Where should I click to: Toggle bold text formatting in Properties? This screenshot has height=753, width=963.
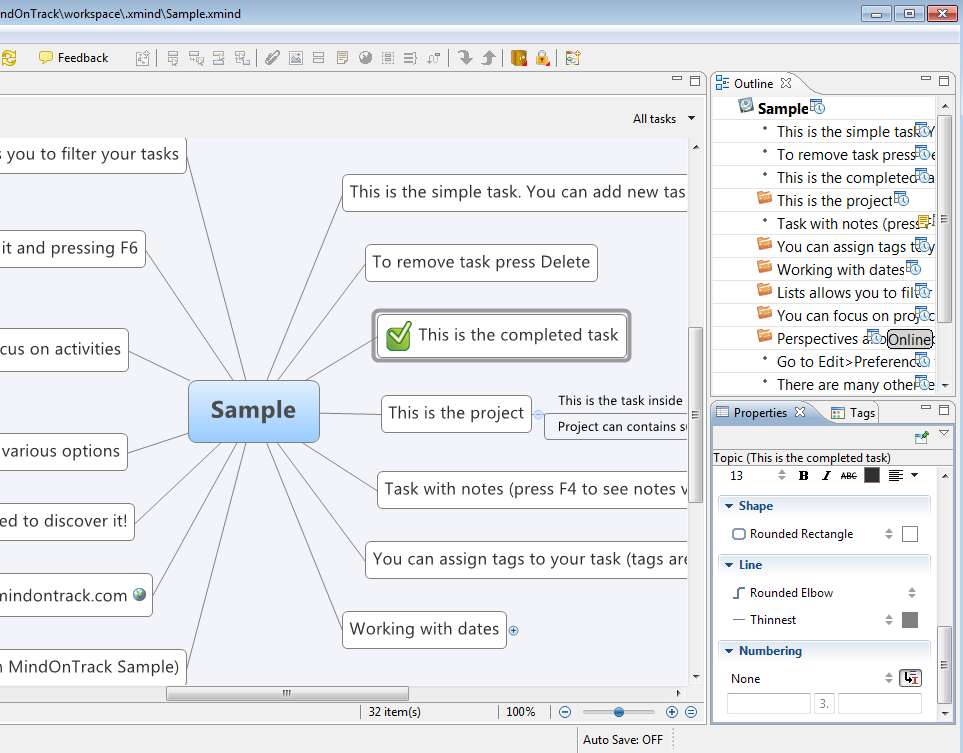pyautogui.click(x=803, y=476)
